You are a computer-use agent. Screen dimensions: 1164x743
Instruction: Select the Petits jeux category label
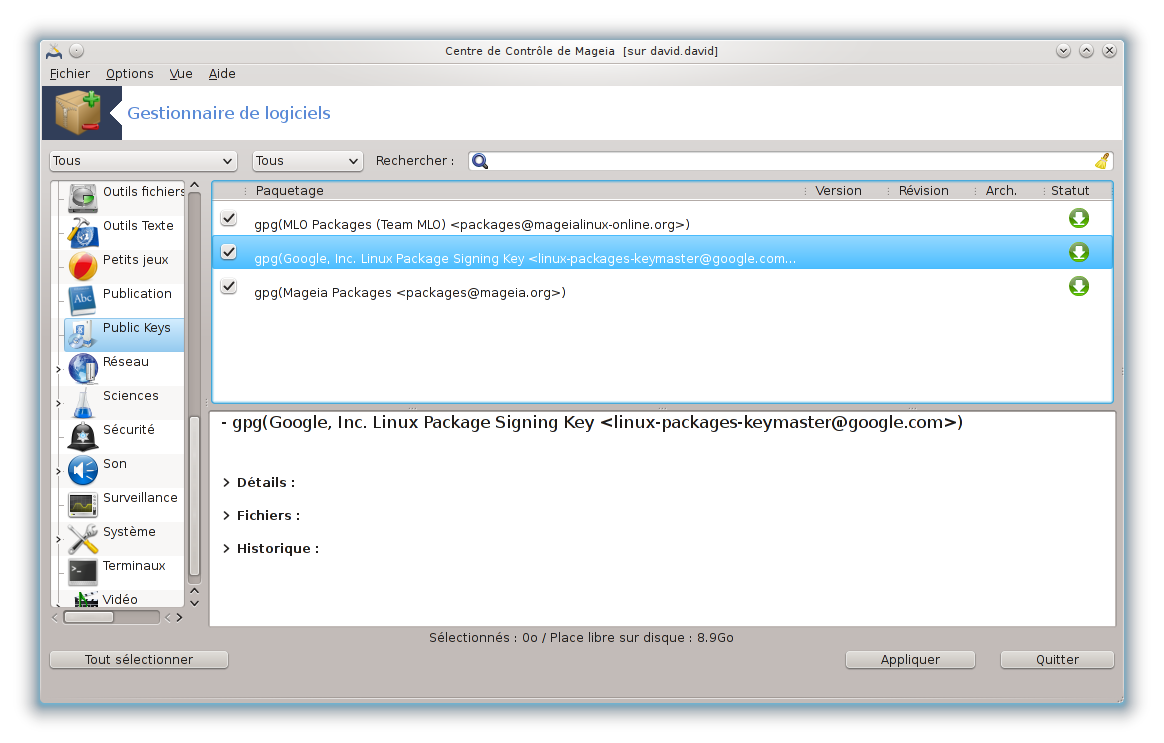point(135,260)
